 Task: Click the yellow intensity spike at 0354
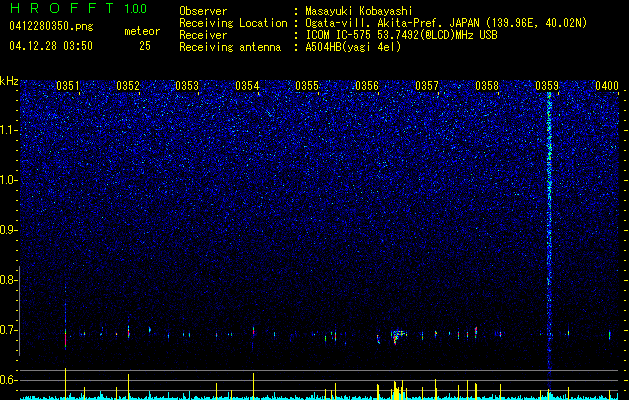click(254, 386)
